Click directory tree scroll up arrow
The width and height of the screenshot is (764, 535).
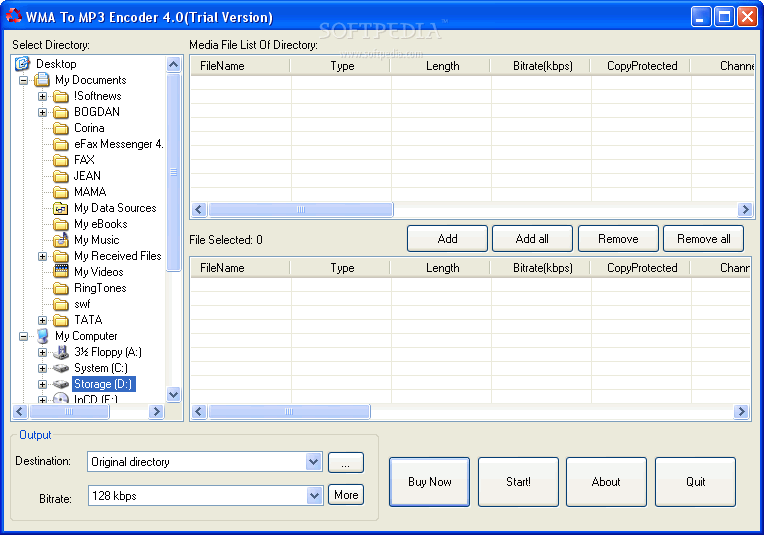click(x=173, y=64)
